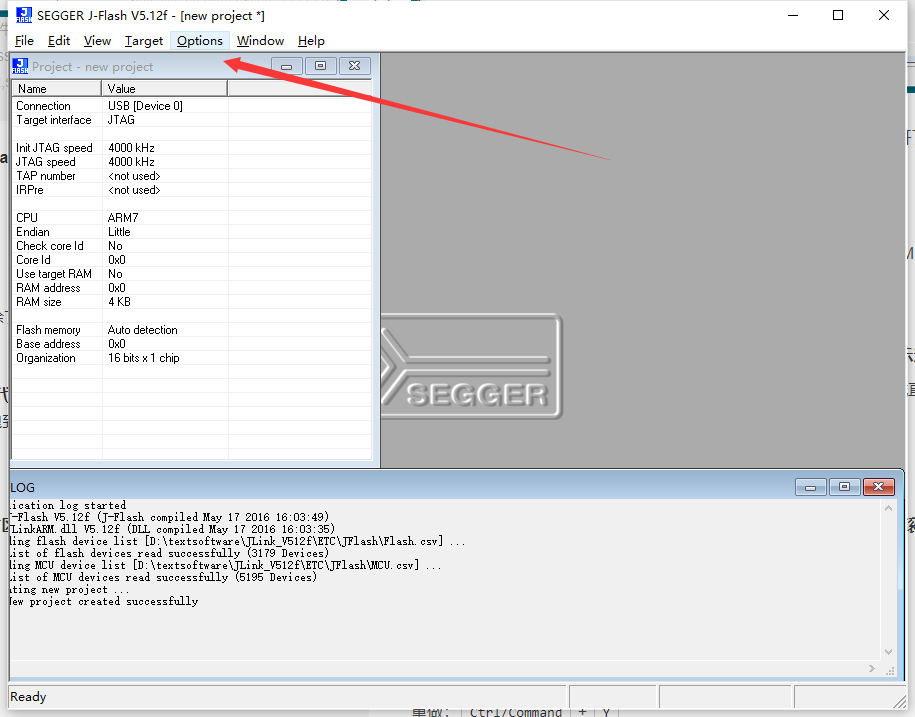
Task: Select the Target interface row label
Action: click(x=54, y=120)
